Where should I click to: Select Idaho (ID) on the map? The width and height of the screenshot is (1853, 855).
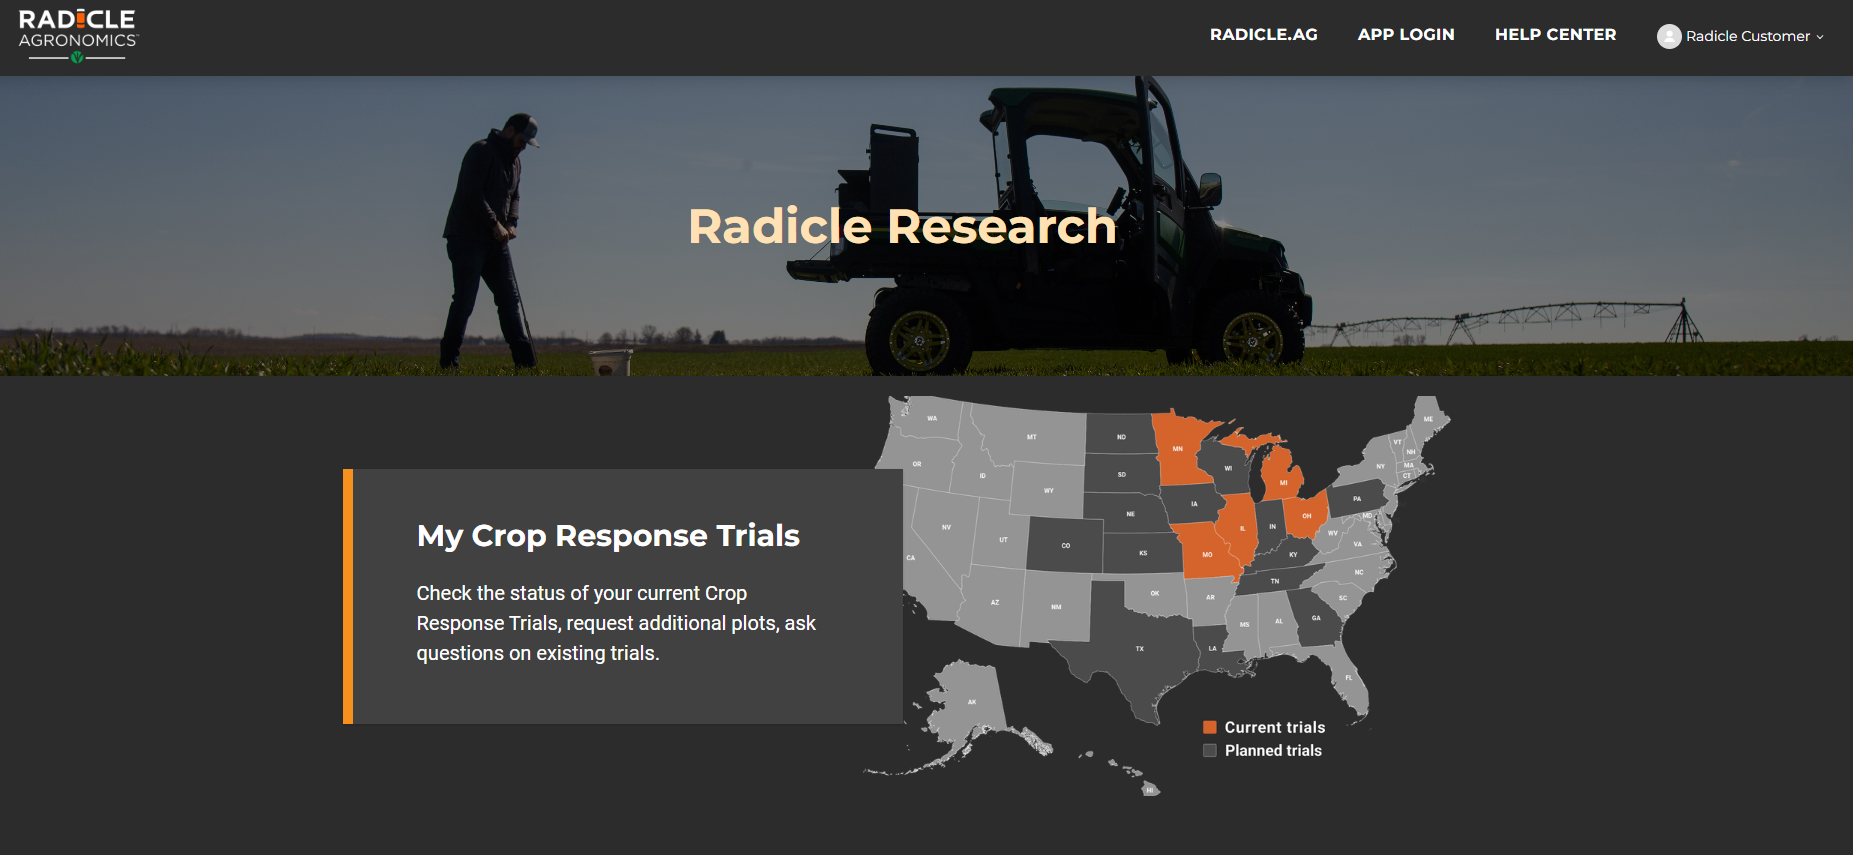tap(982, 475)
